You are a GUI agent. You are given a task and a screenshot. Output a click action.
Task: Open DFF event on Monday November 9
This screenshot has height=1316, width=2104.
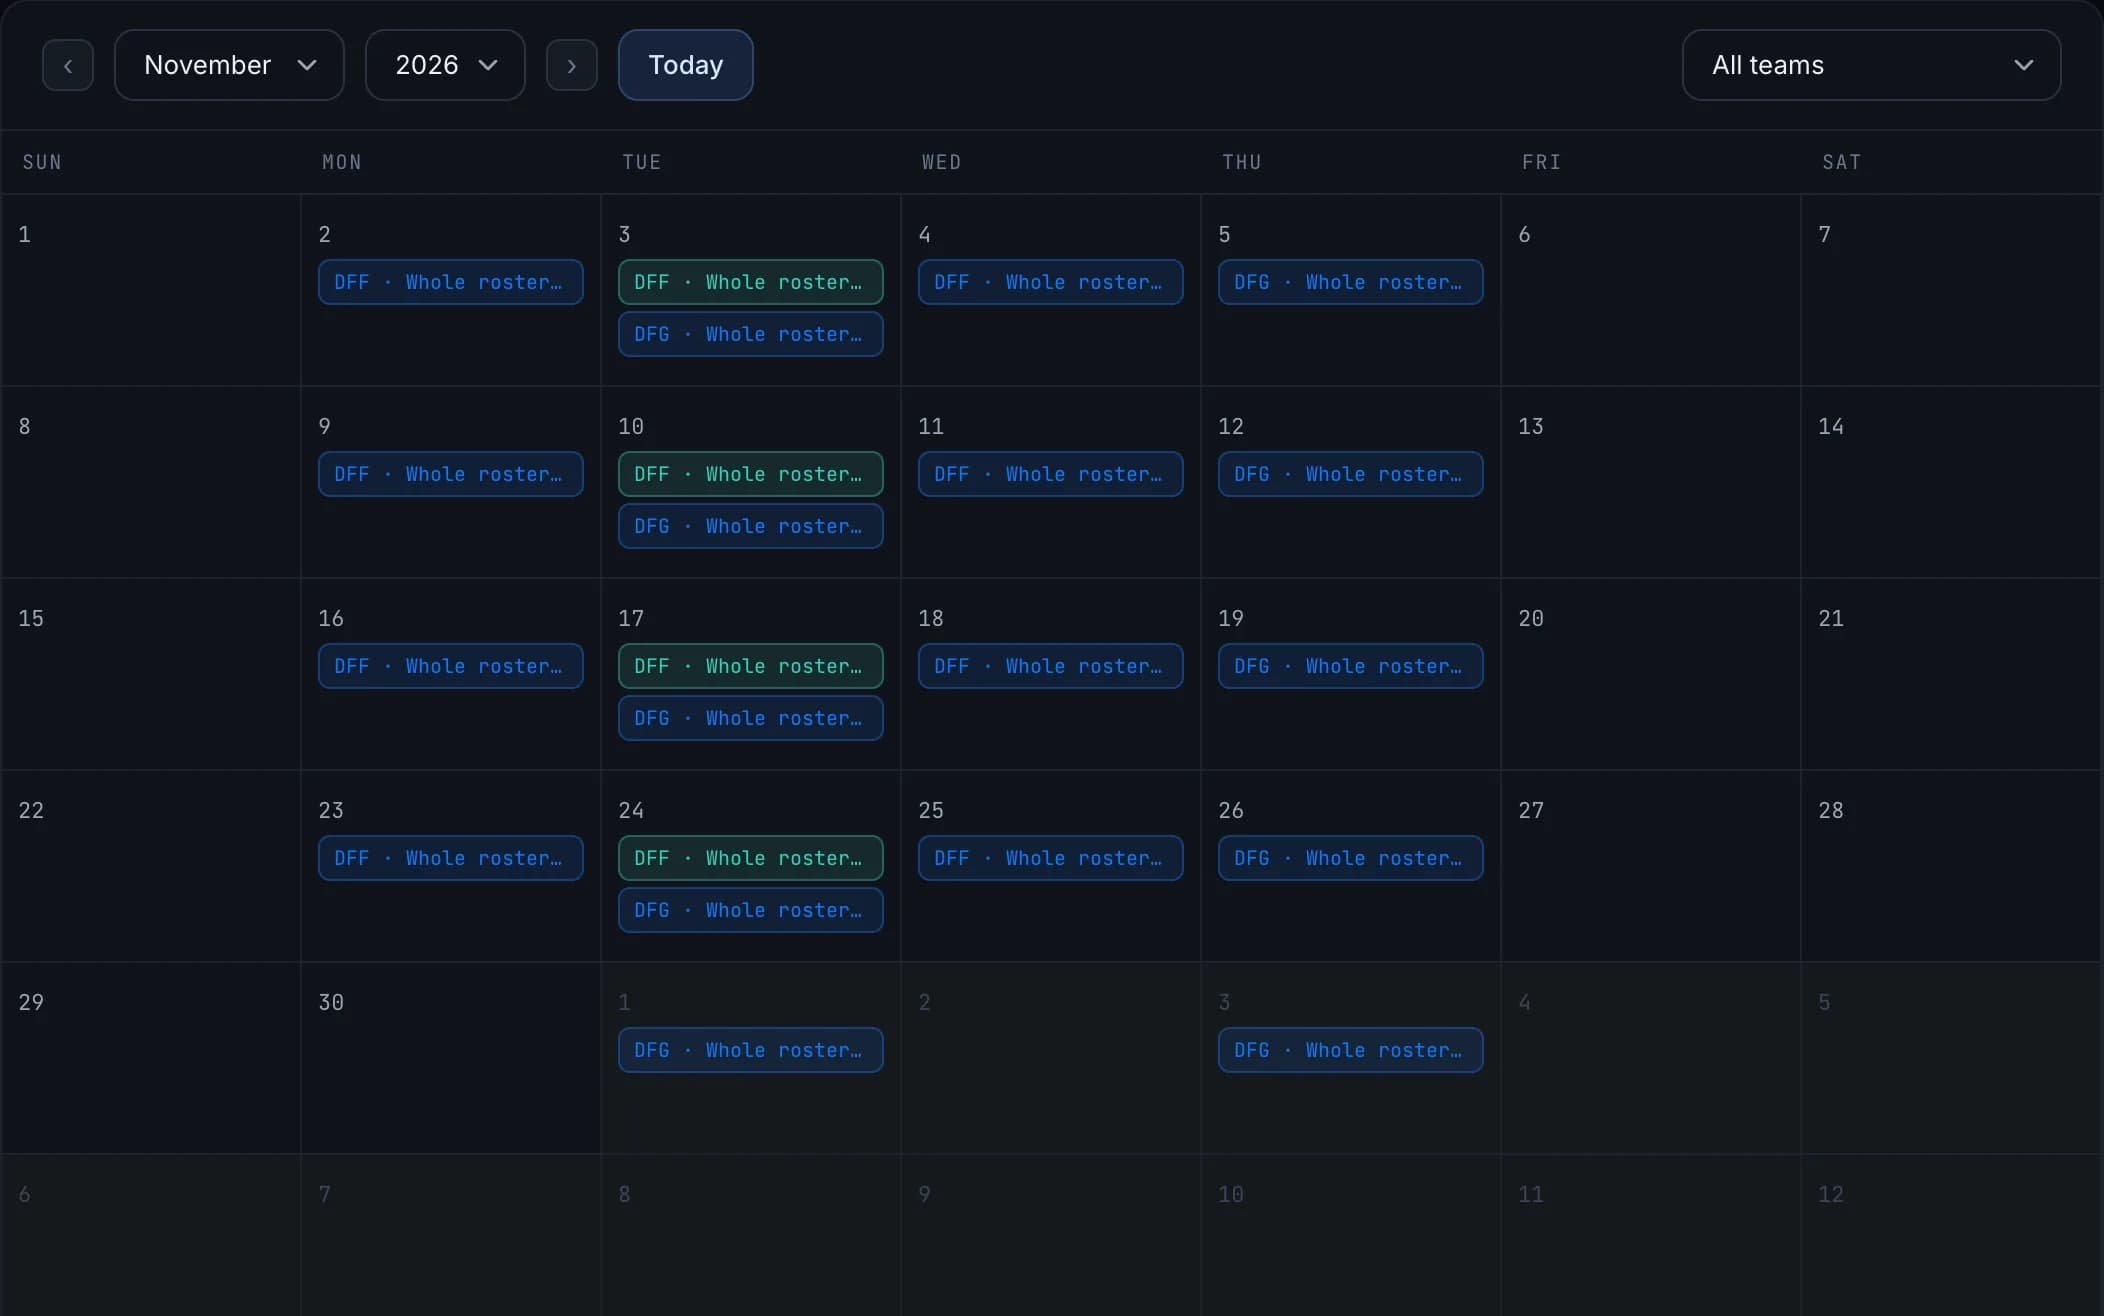[x=451, y=474]
